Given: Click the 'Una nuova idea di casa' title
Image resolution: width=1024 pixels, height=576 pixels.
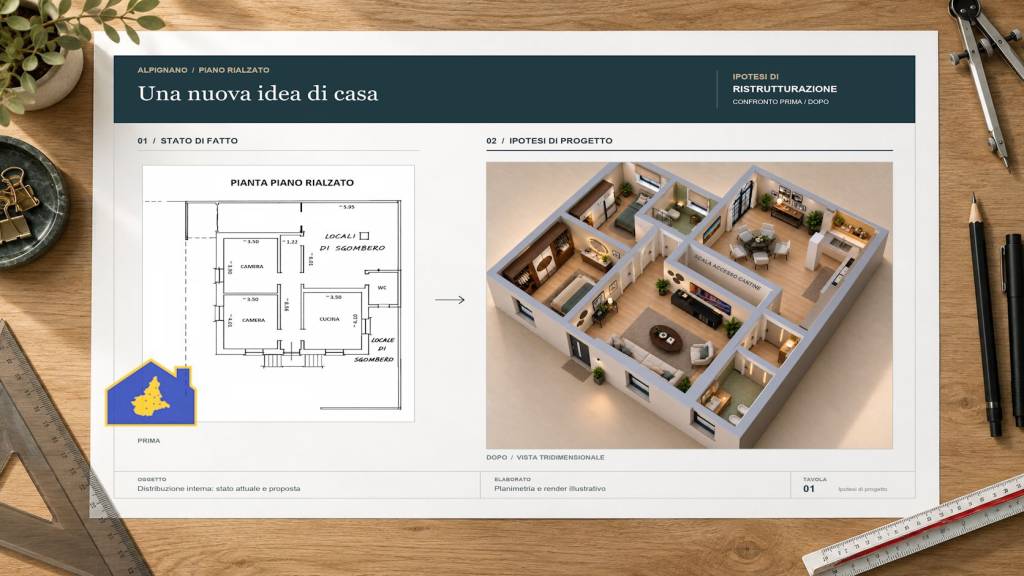Looking at the screenshot, I should click(258, 93).
